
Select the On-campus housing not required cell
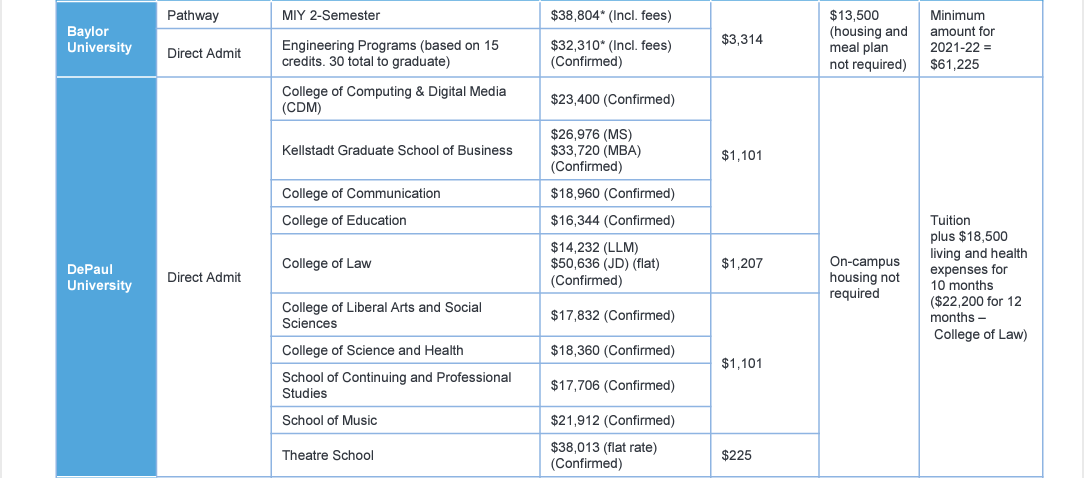coord(869,277)
